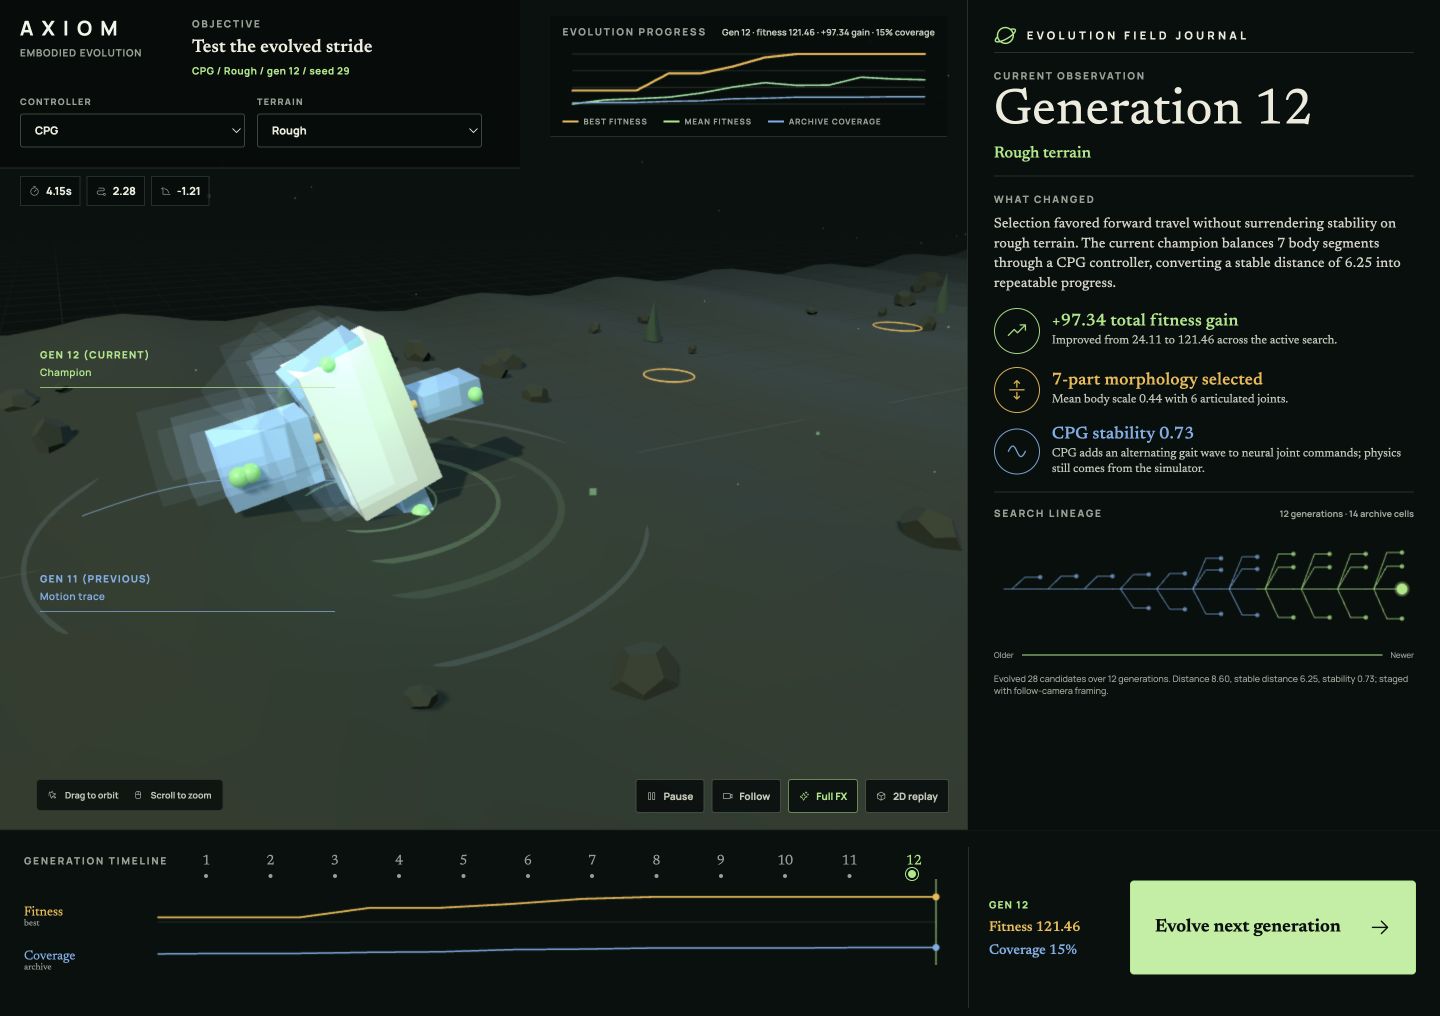Toggle the Mean Fitness legend entry
Screen dimensions: 1440x1016
pos(708,122)
